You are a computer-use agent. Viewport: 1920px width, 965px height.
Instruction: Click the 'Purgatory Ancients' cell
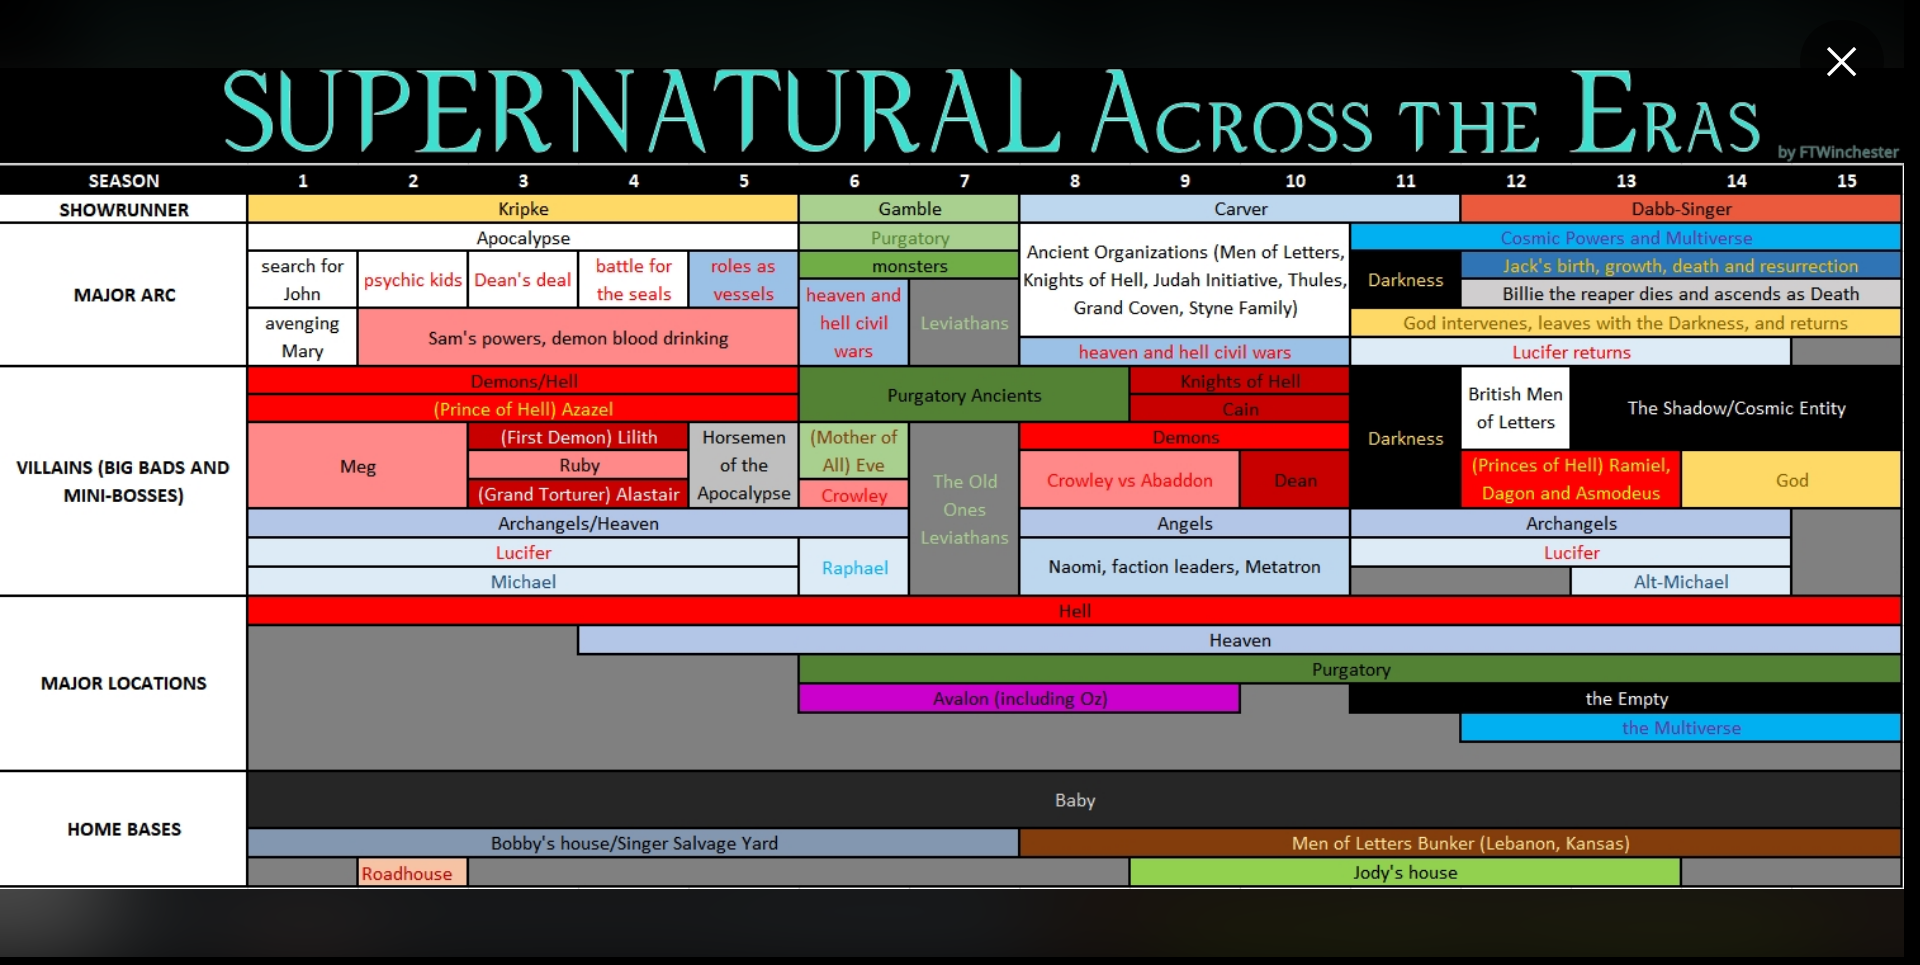pyautogui.click(x=964, y=395)
